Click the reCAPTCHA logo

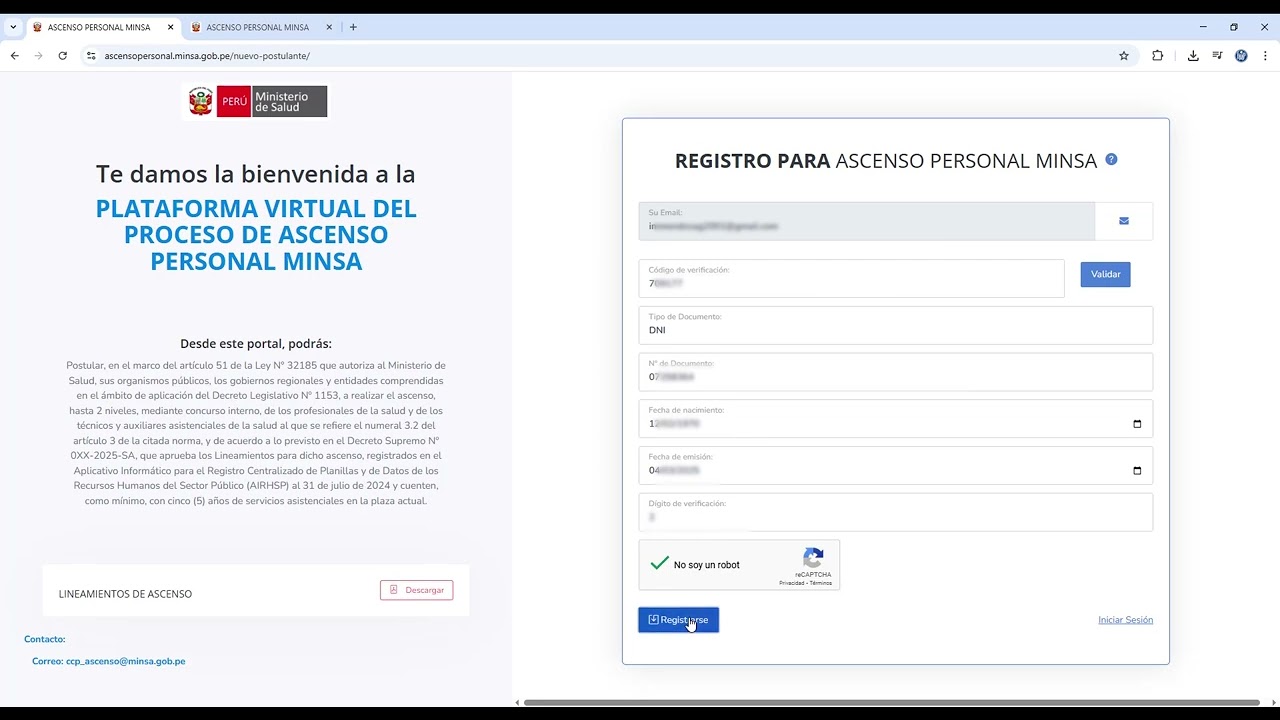pyautogui.click(x=813, y=557)
